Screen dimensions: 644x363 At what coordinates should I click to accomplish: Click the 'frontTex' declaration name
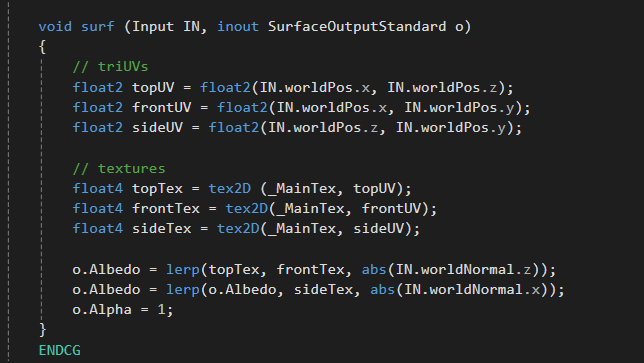(x=166, y=209)
